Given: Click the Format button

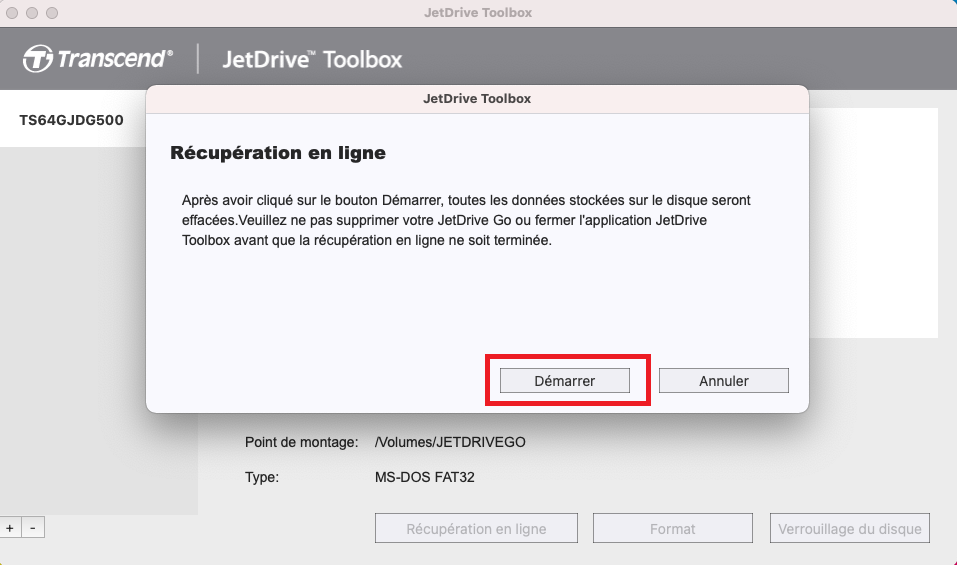Looking at the screenshot, I should pos(673,528).
